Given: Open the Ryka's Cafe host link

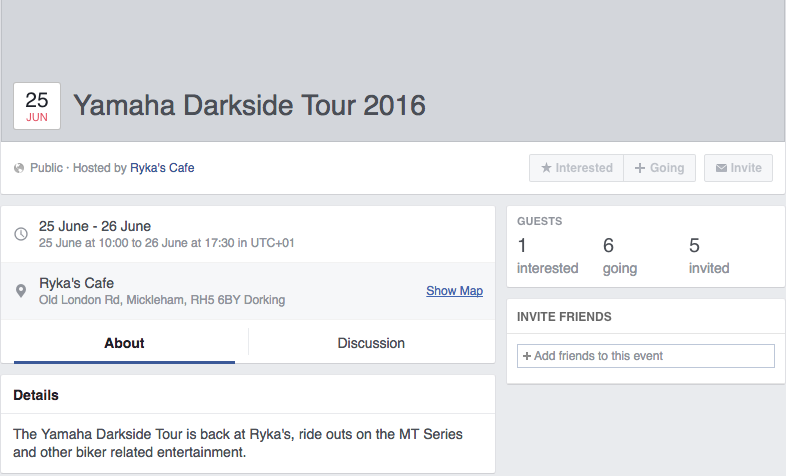Looking at the screenshot, I should click(x=162, y=168).
